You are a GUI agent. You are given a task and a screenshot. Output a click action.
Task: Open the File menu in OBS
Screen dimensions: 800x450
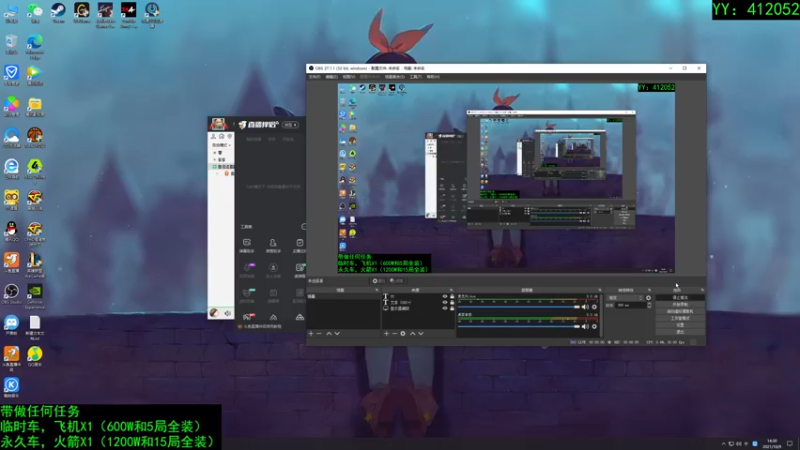pos(314,77)
